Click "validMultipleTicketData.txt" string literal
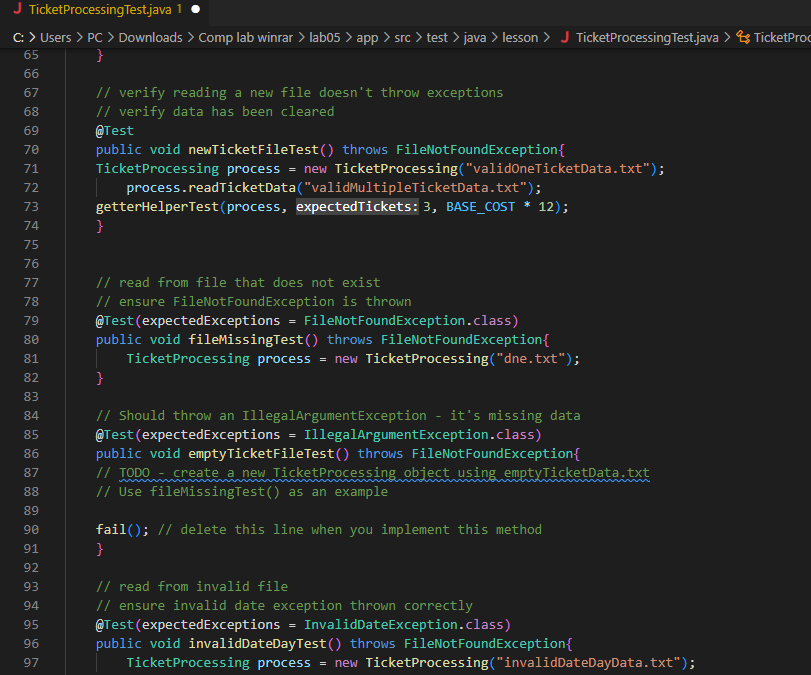This screenshot has width=811, height=675. tap(415, 187)
